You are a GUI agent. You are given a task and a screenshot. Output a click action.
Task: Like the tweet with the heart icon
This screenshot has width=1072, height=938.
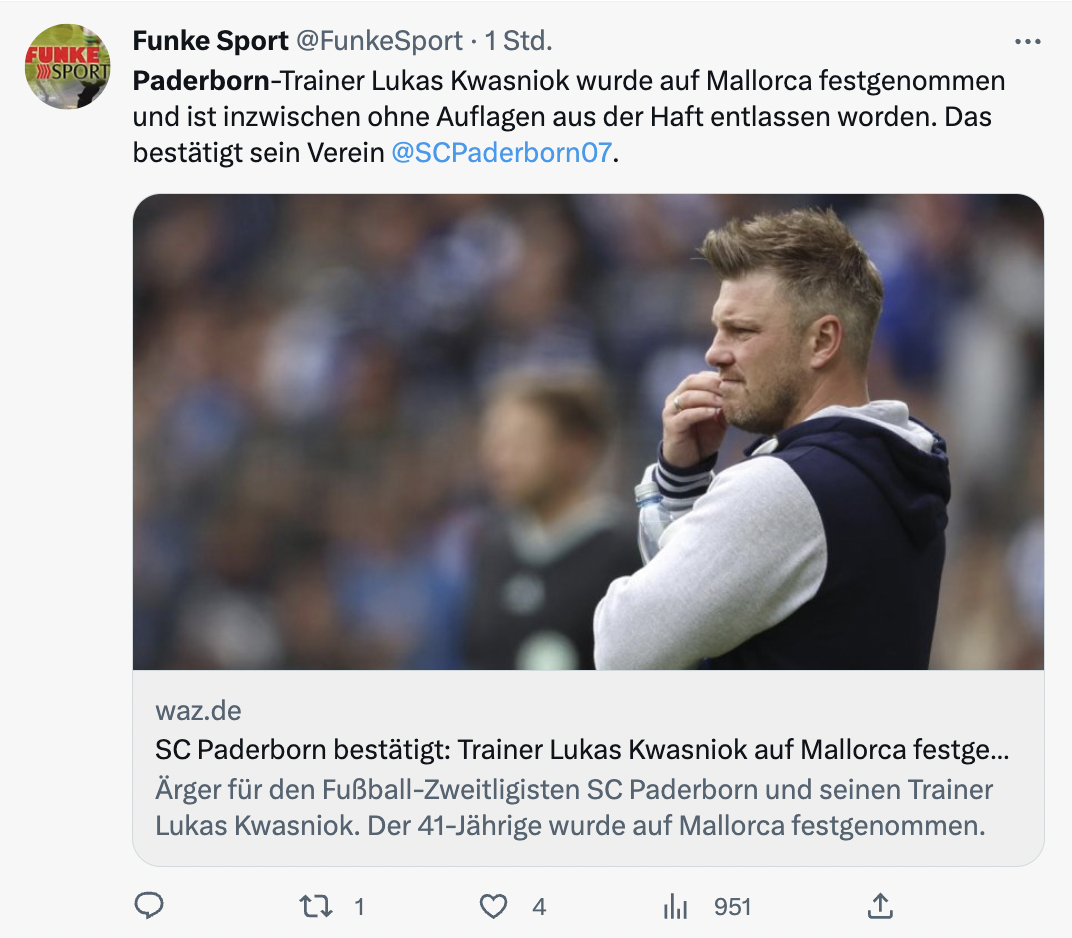493,906
